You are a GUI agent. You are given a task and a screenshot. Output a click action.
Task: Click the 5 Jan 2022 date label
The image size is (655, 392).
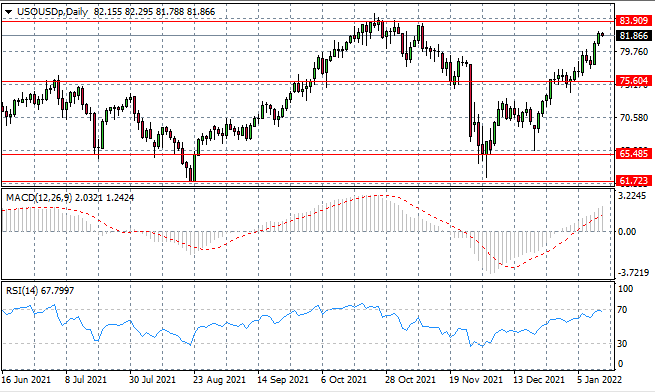click(x=599, y=380)
